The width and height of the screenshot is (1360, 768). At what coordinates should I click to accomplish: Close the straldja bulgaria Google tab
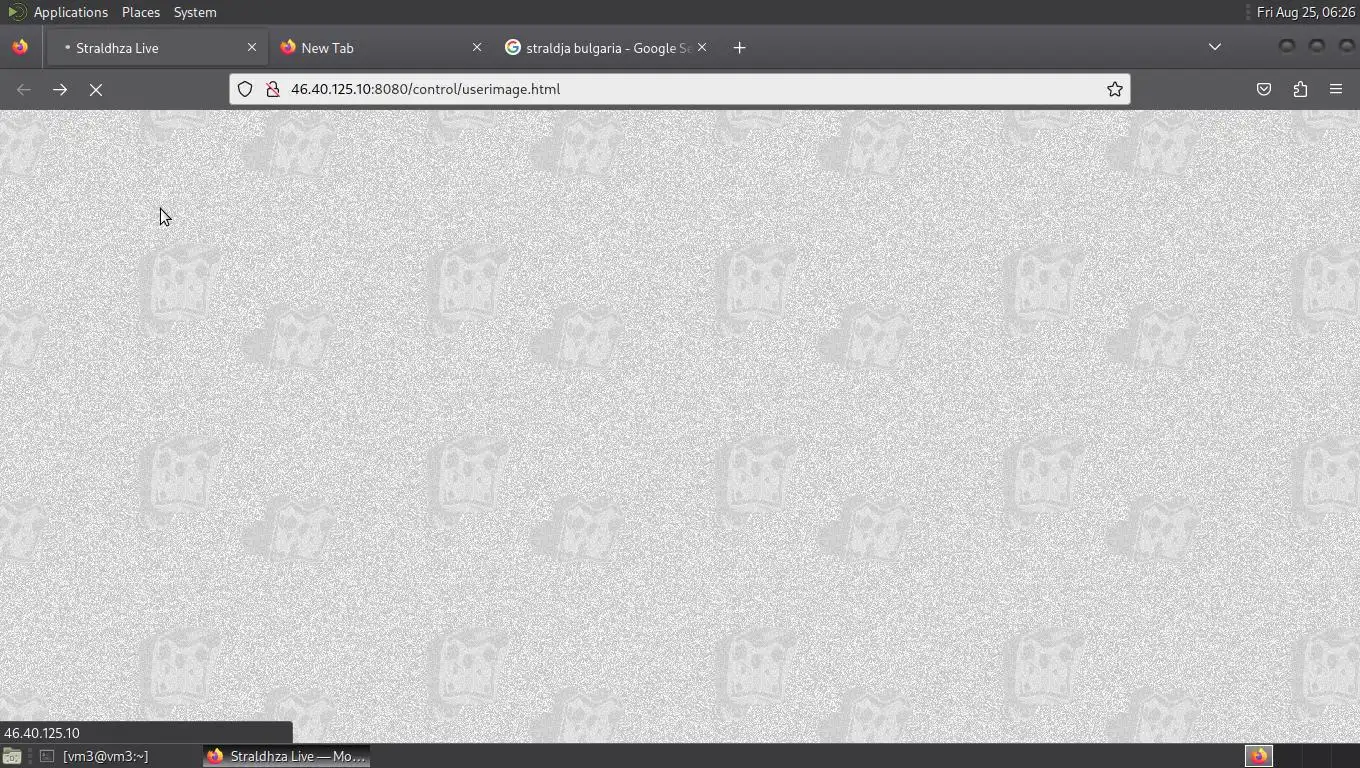[701, 47]
